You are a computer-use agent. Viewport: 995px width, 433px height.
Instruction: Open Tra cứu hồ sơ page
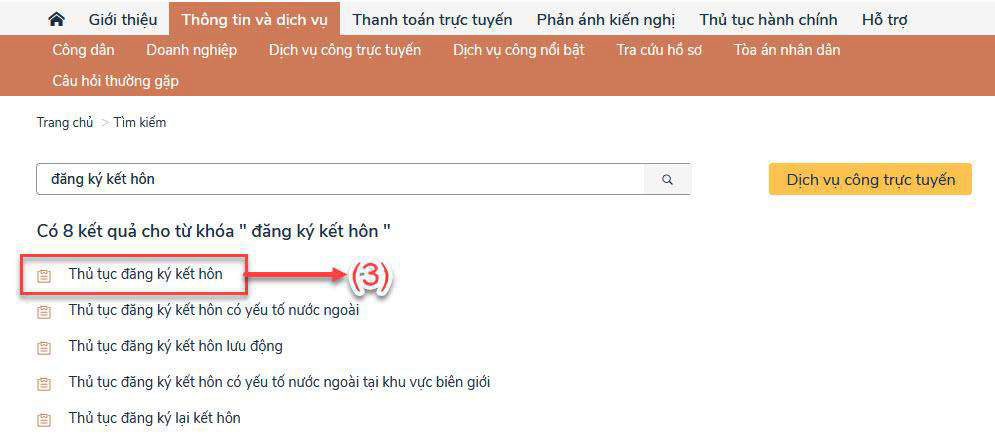(659, 50)
